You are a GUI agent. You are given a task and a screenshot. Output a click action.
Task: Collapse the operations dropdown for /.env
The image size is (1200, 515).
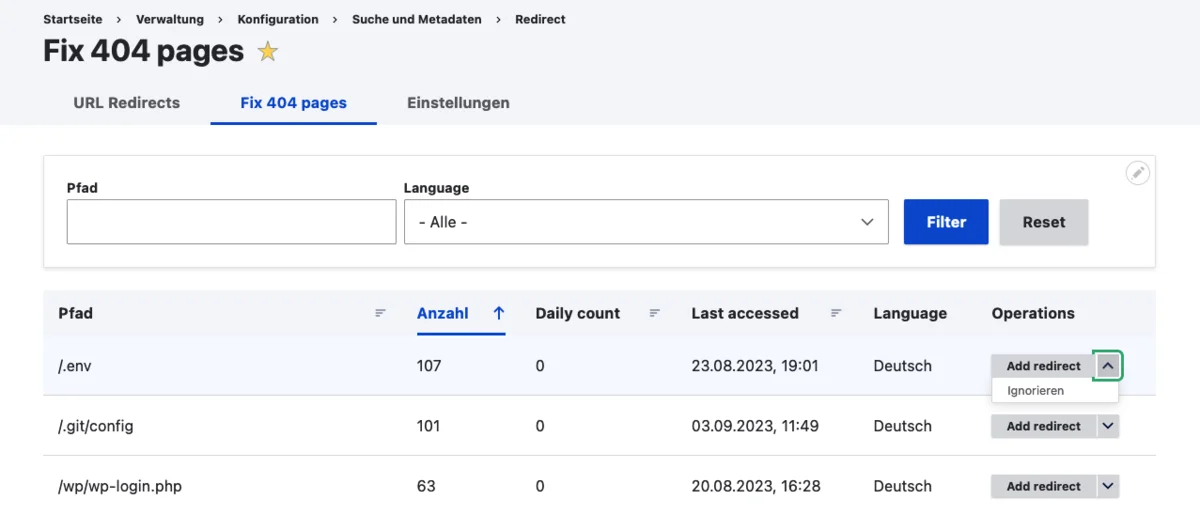point(1108,366)
